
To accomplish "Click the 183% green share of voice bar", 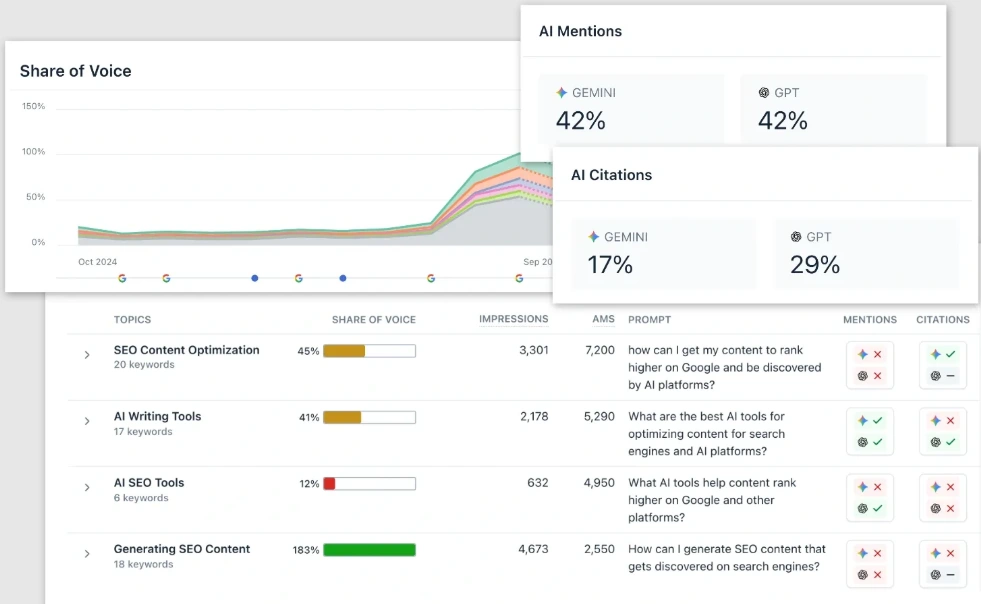I will [x=369, y=550].
